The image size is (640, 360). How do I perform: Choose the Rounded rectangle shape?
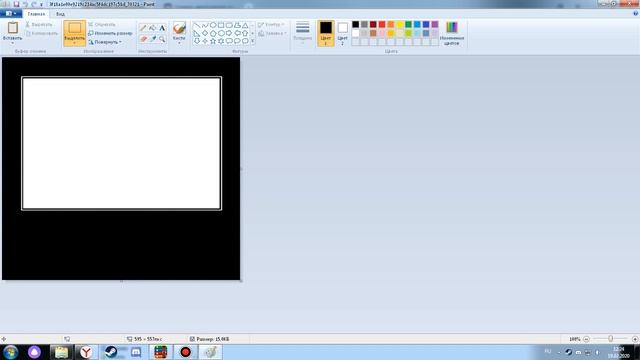(229, 25)
